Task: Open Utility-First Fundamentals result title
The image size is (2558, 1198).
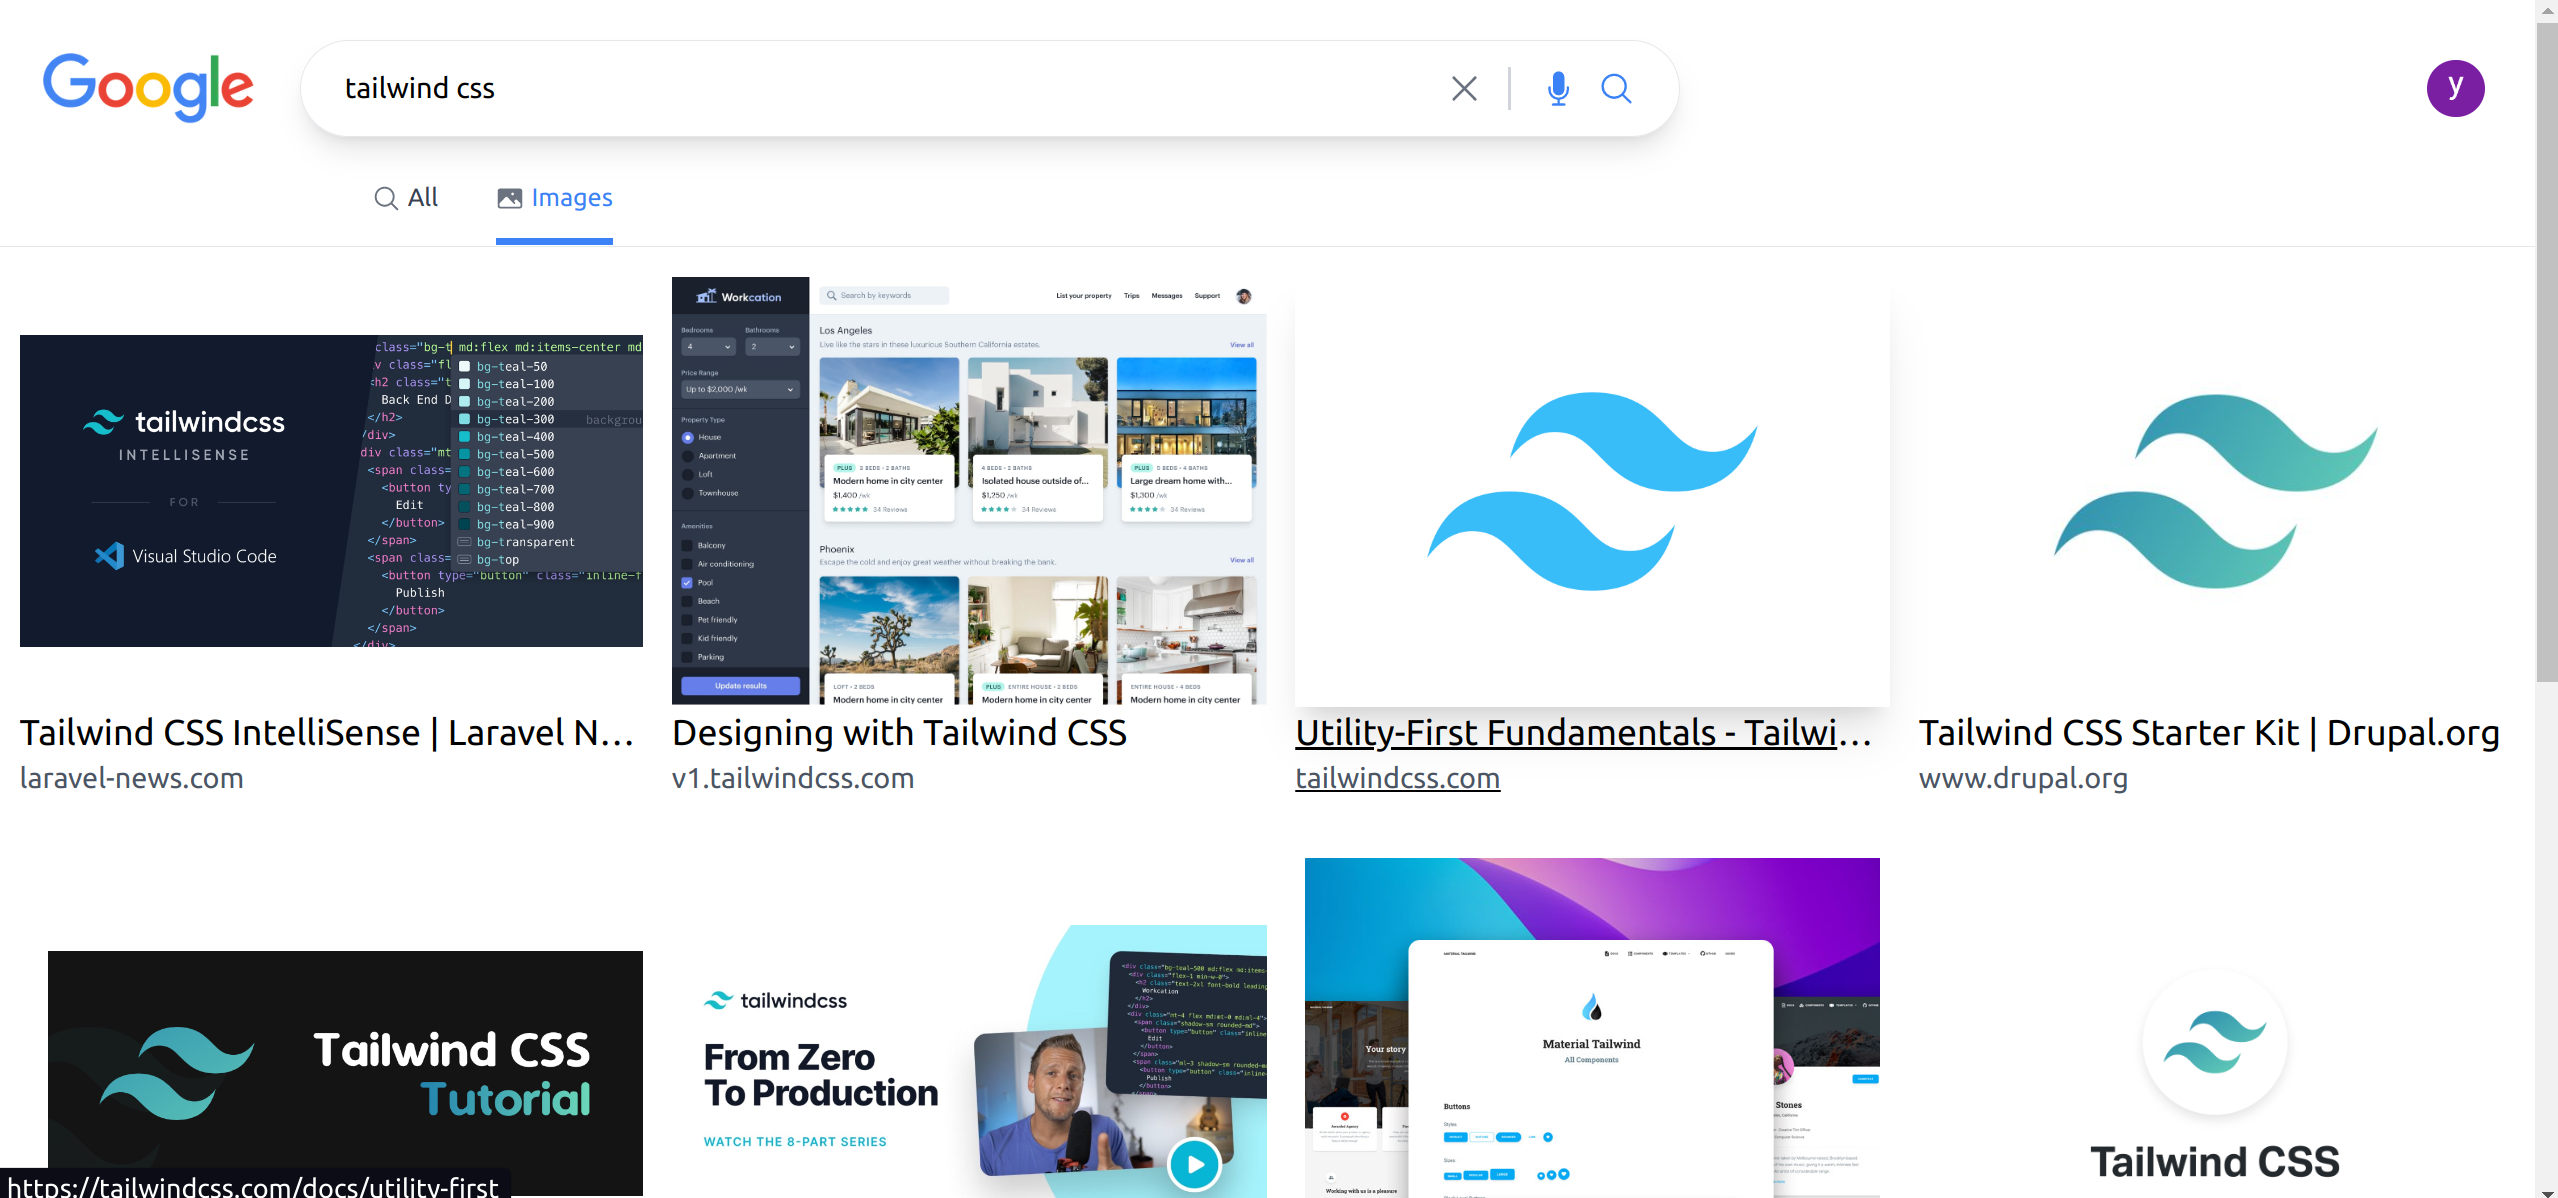Action: (1582, 733)
